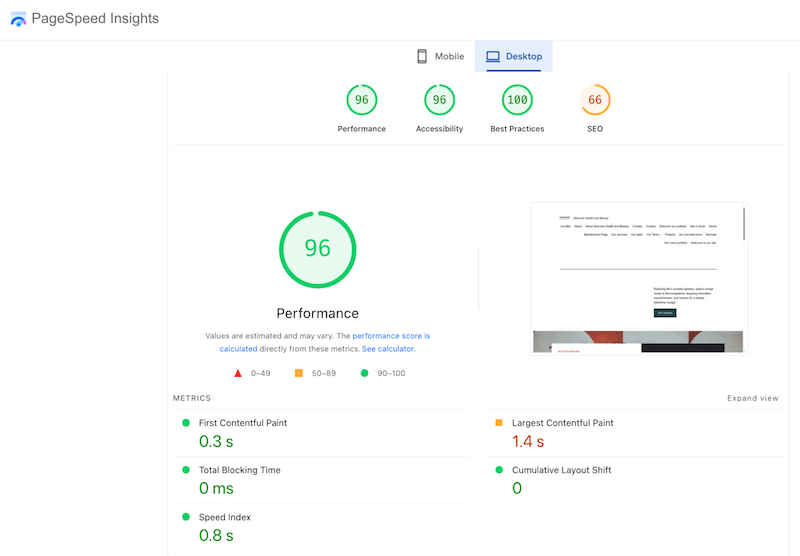Switch to the Mobile tab
Image resolution: width=800 pixels, height=556 pixels.
coord(441,56)
